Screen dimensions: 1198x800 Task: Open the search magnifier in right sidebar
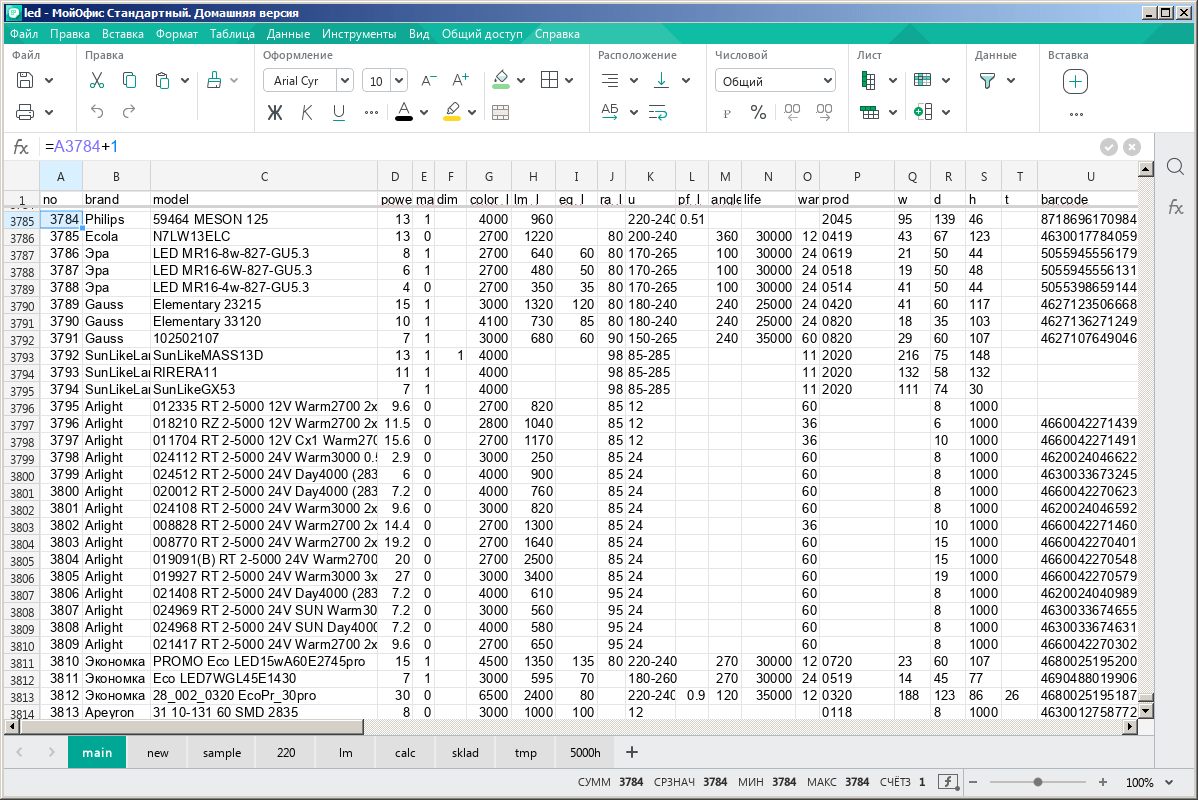1176,166
